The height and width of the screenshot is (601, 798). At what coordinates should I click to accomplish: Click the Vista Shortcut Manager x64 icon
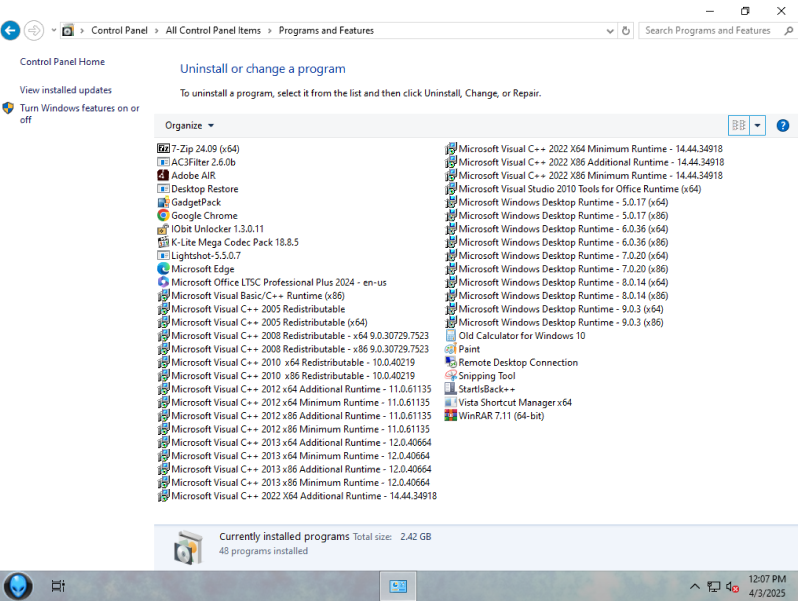click(450, 403)
